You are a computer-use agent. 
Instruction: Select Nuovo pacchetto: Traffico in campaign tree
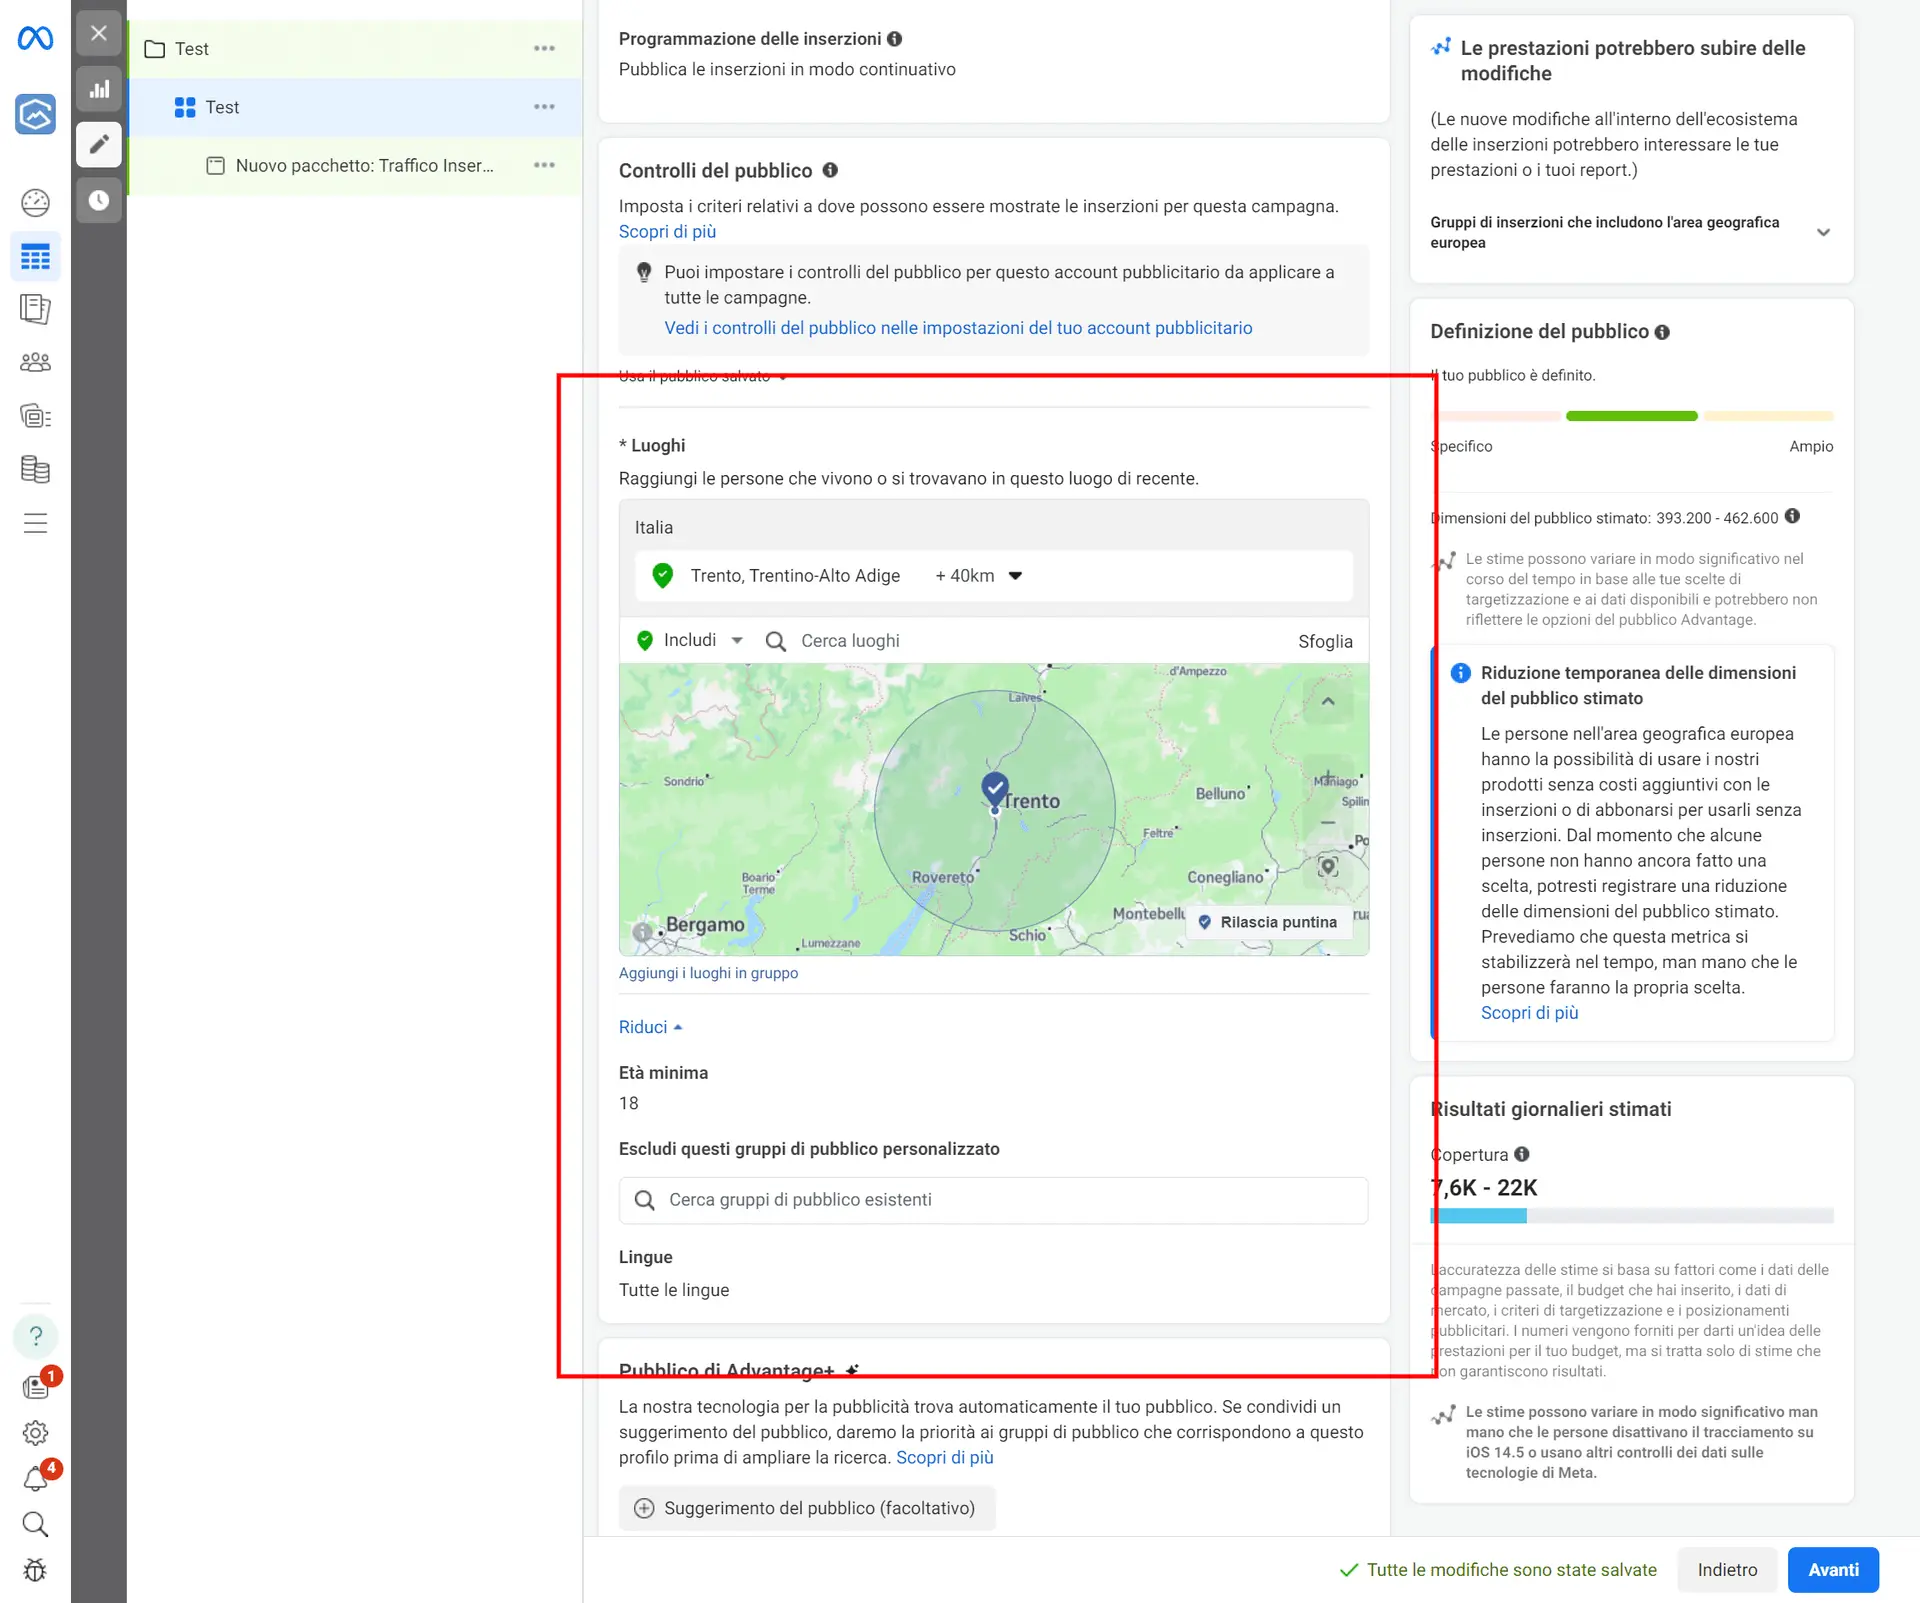[365, 166]
